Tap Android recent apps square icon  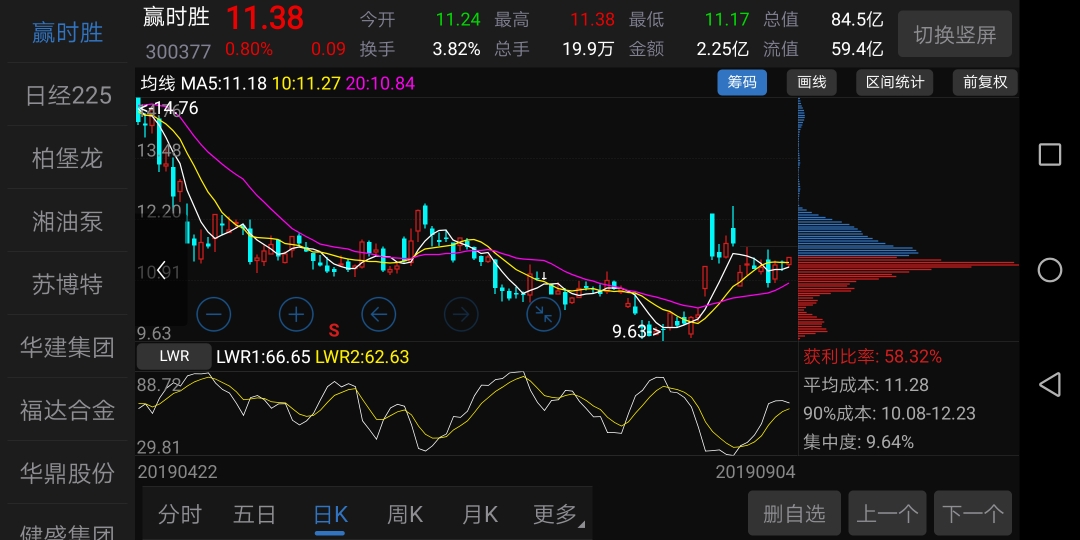(1050, 154)
